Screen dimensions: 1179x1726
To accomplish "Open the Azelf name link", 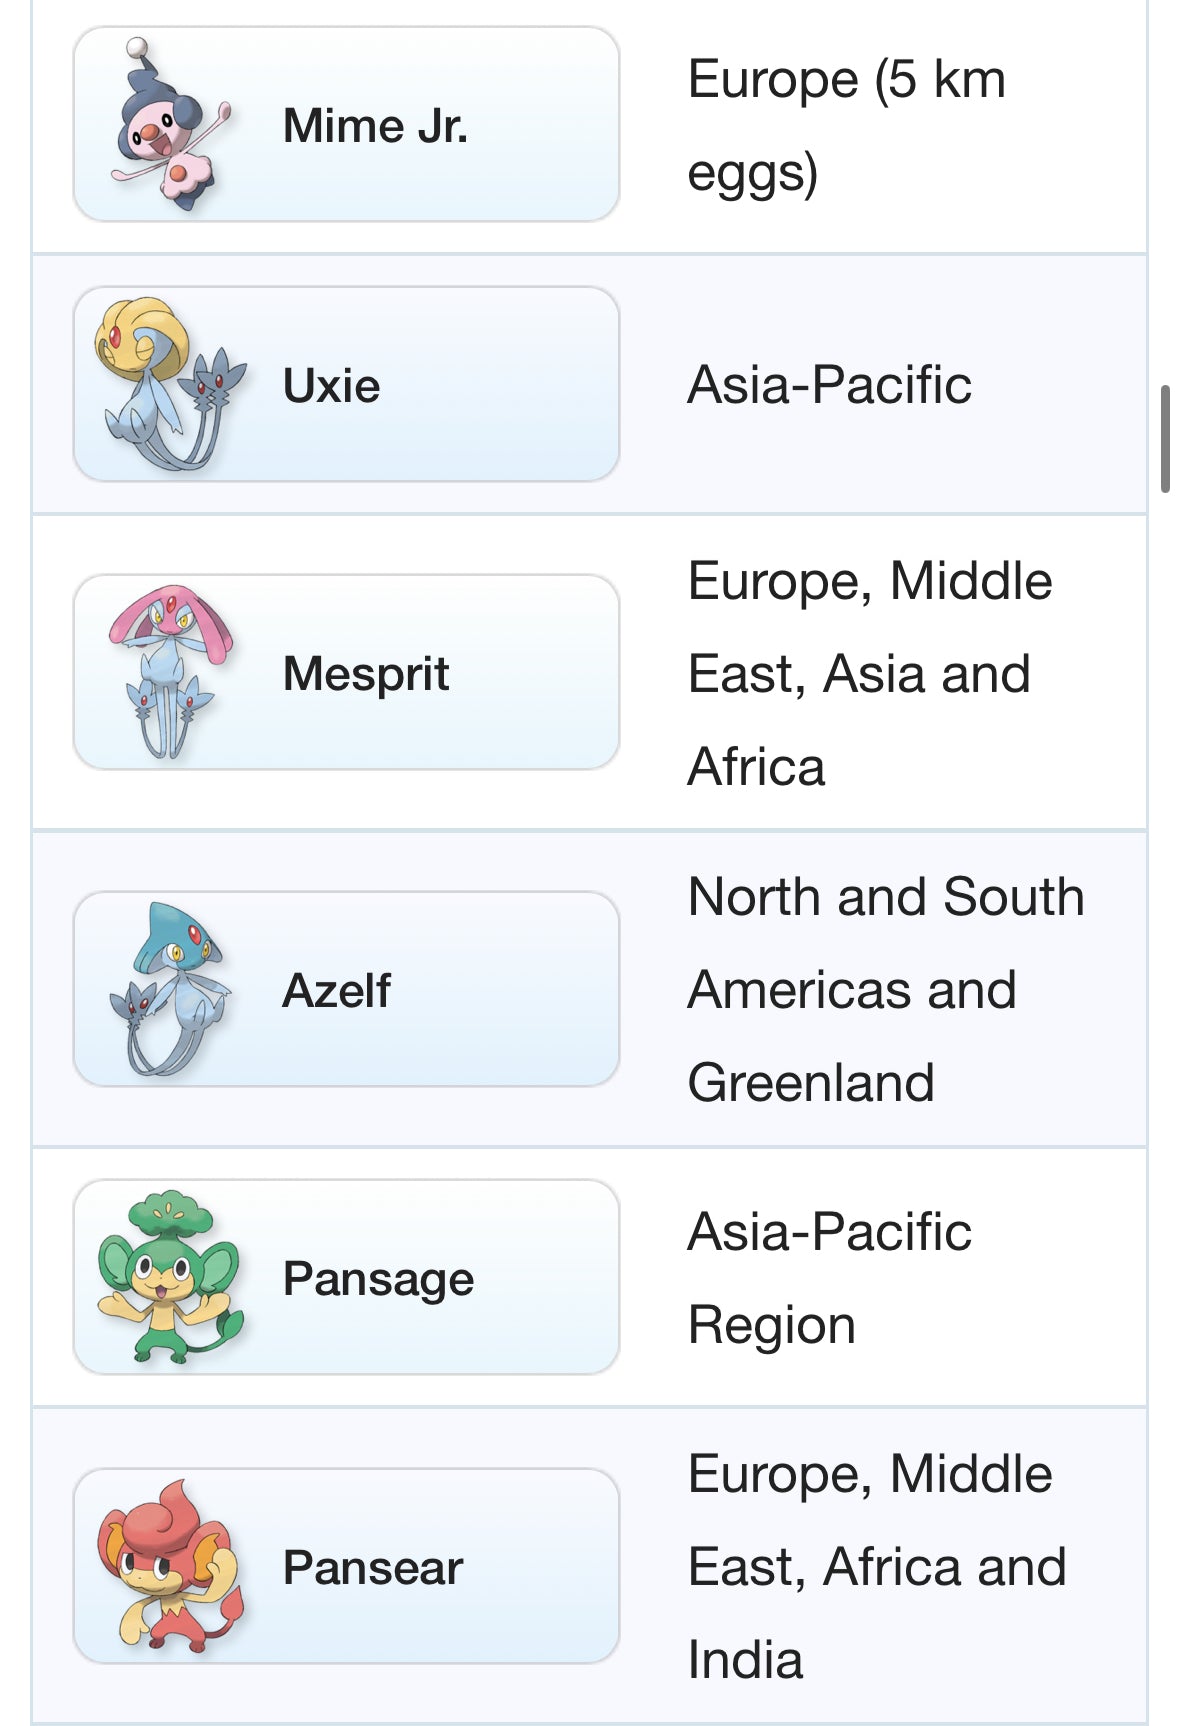I will [x=336, y=991].
